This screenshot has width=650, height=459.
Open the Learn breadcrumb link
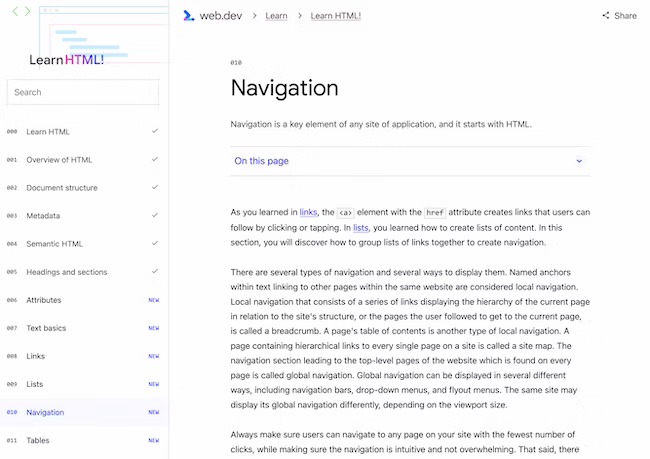click(x=276, y=16)
